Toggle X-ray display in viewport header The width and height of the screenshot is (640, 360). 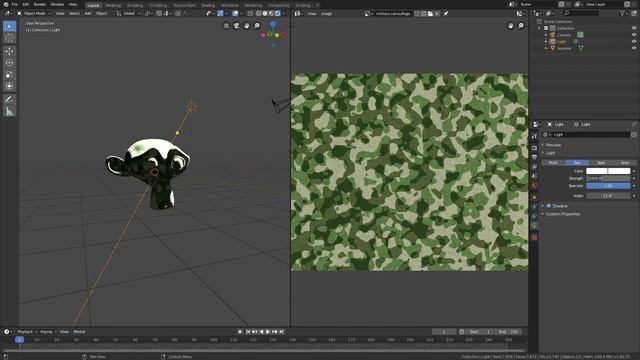[250, 13]
